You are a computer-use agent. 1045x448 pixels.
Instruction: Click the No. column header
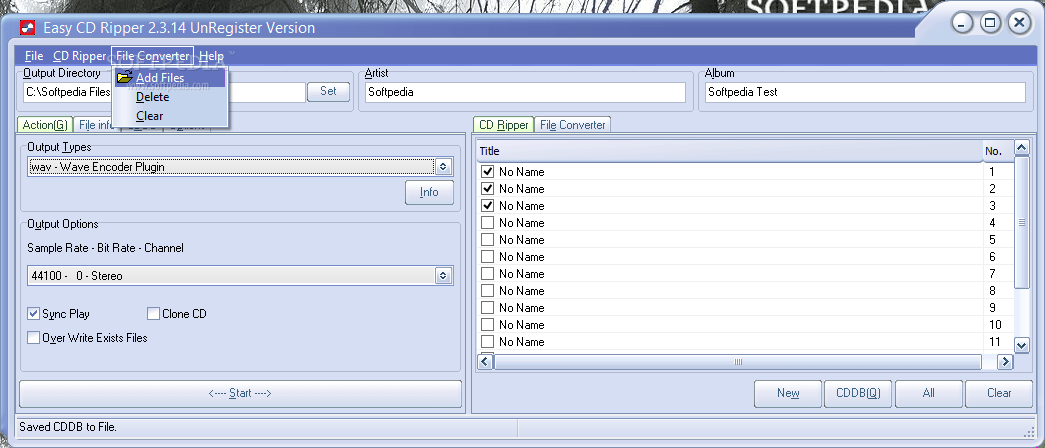[998, 151]
